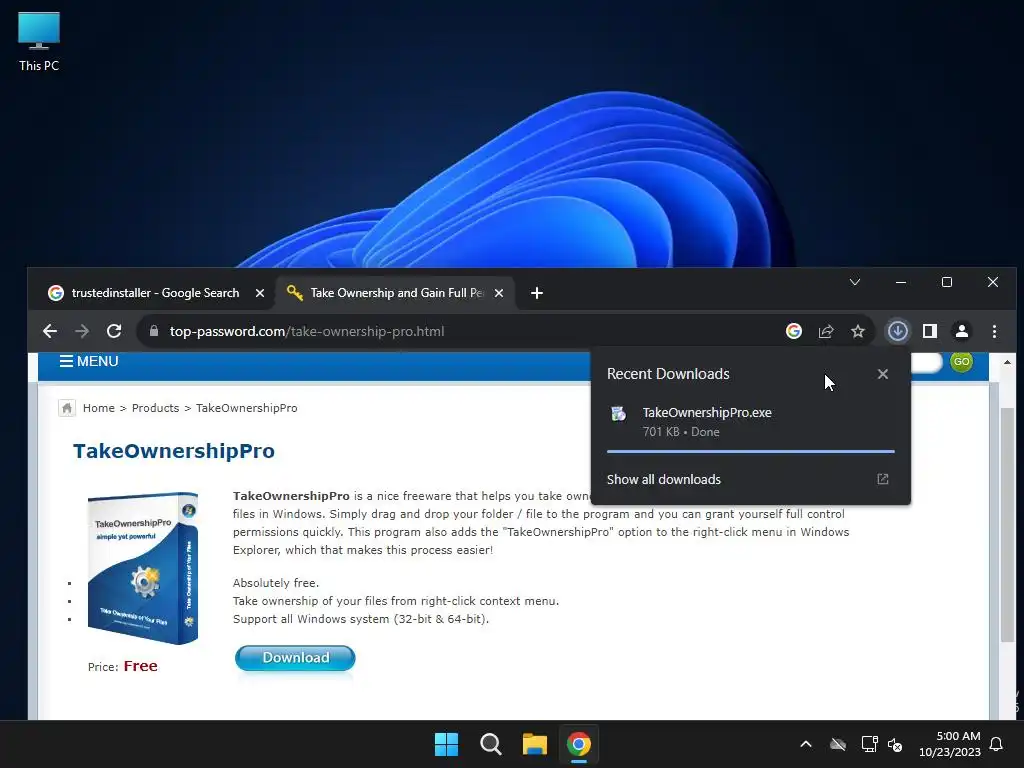
Task: Reload the current page
Action: [114, 331]
